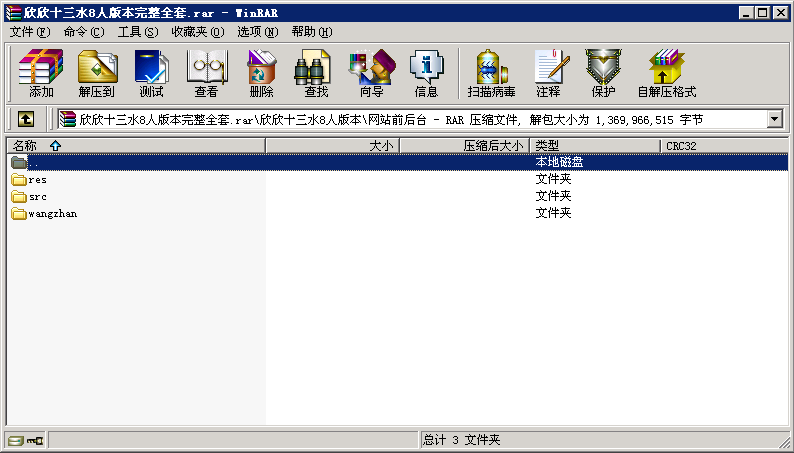The image size is (794, 453).
Task: Go up one folder level button
Action: pos(26,119)
